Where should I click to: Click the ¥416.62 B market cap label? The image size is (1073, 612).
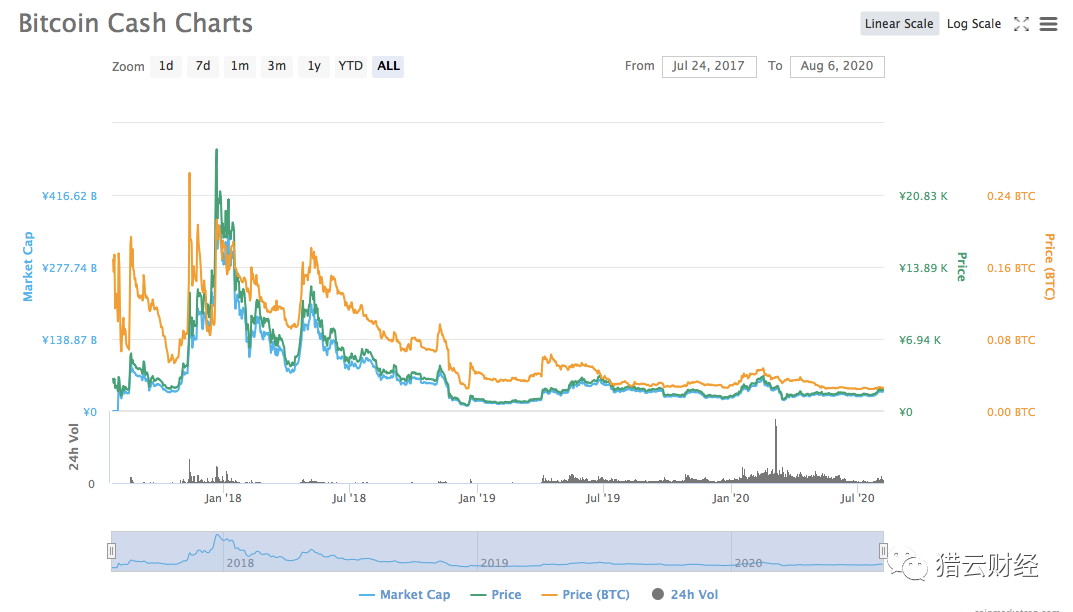click(69, 196)
